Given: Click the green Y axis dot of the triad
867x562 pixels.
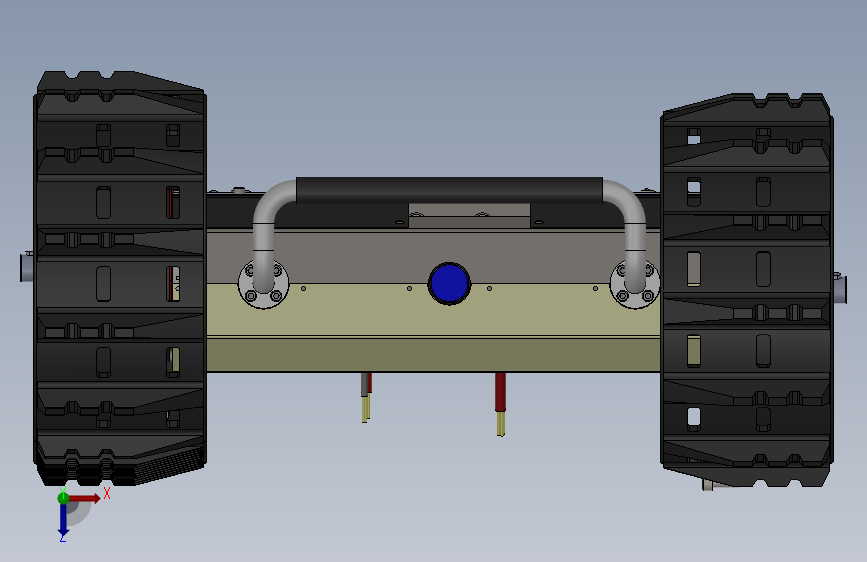Looking at the screenshot, I should point(63,498).
